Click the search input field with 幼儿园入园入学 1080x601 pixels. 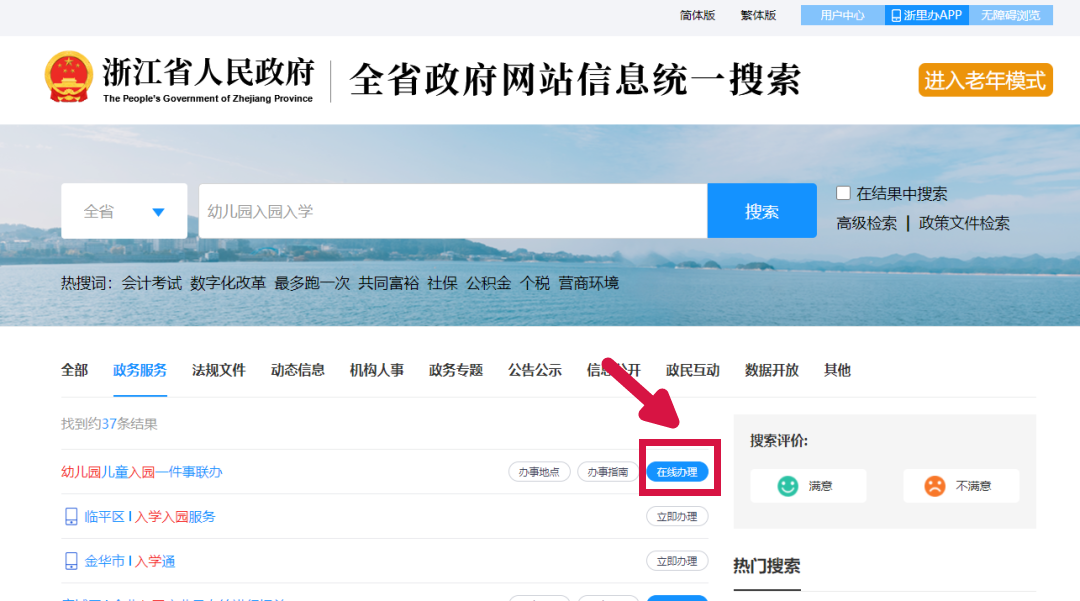coord(453,211)
